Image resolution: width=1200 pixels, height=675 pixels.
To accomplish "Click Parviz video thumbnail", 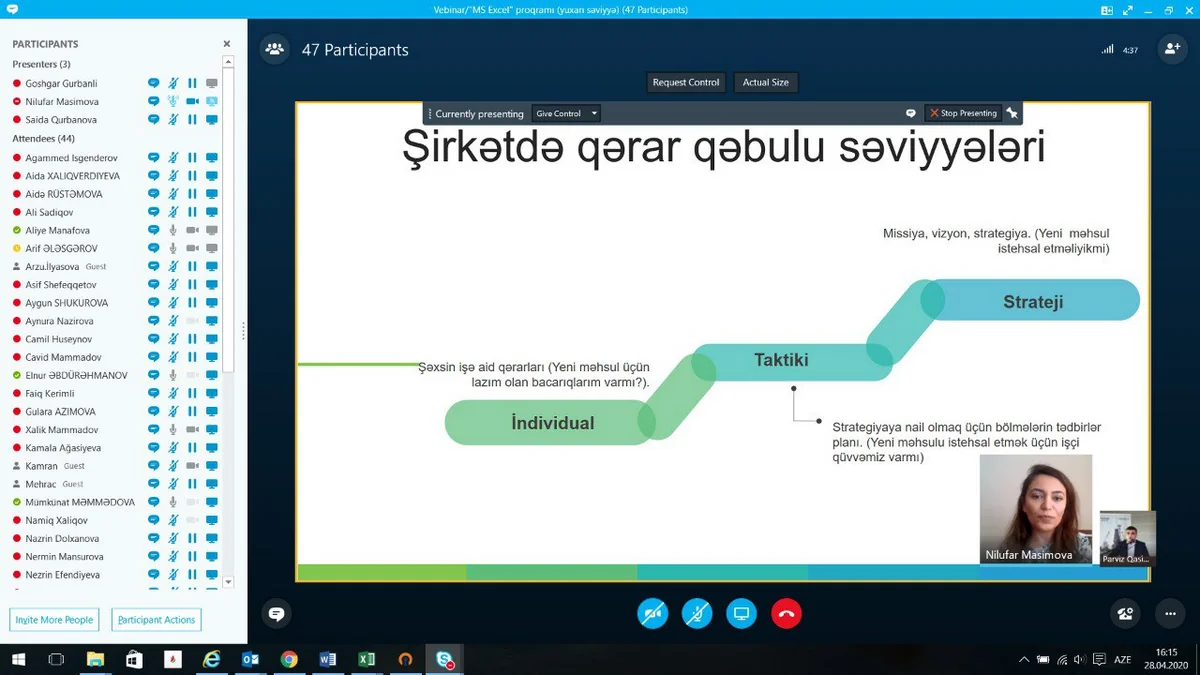I will (x=1128, y=538).
